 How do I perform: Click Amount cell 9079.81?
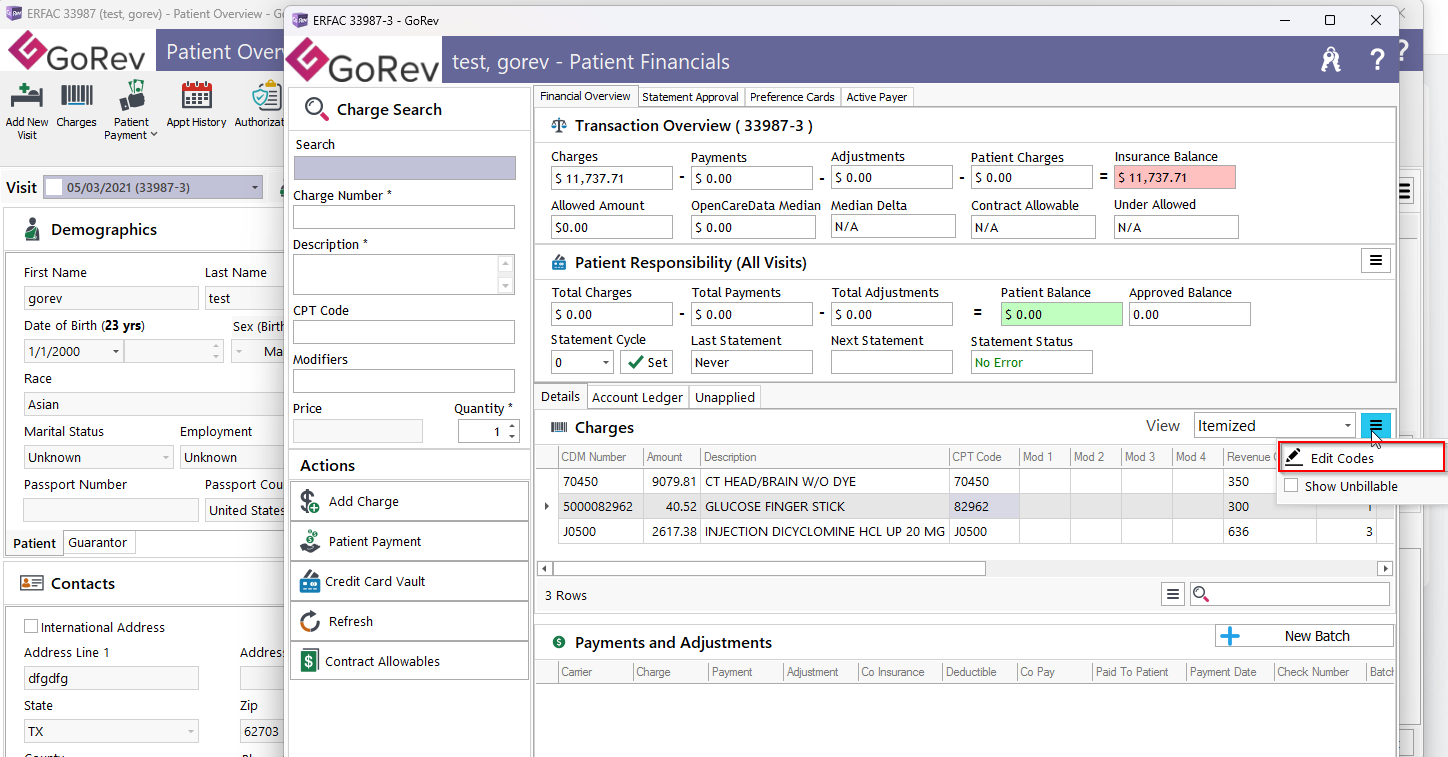[x=672, y=481]
